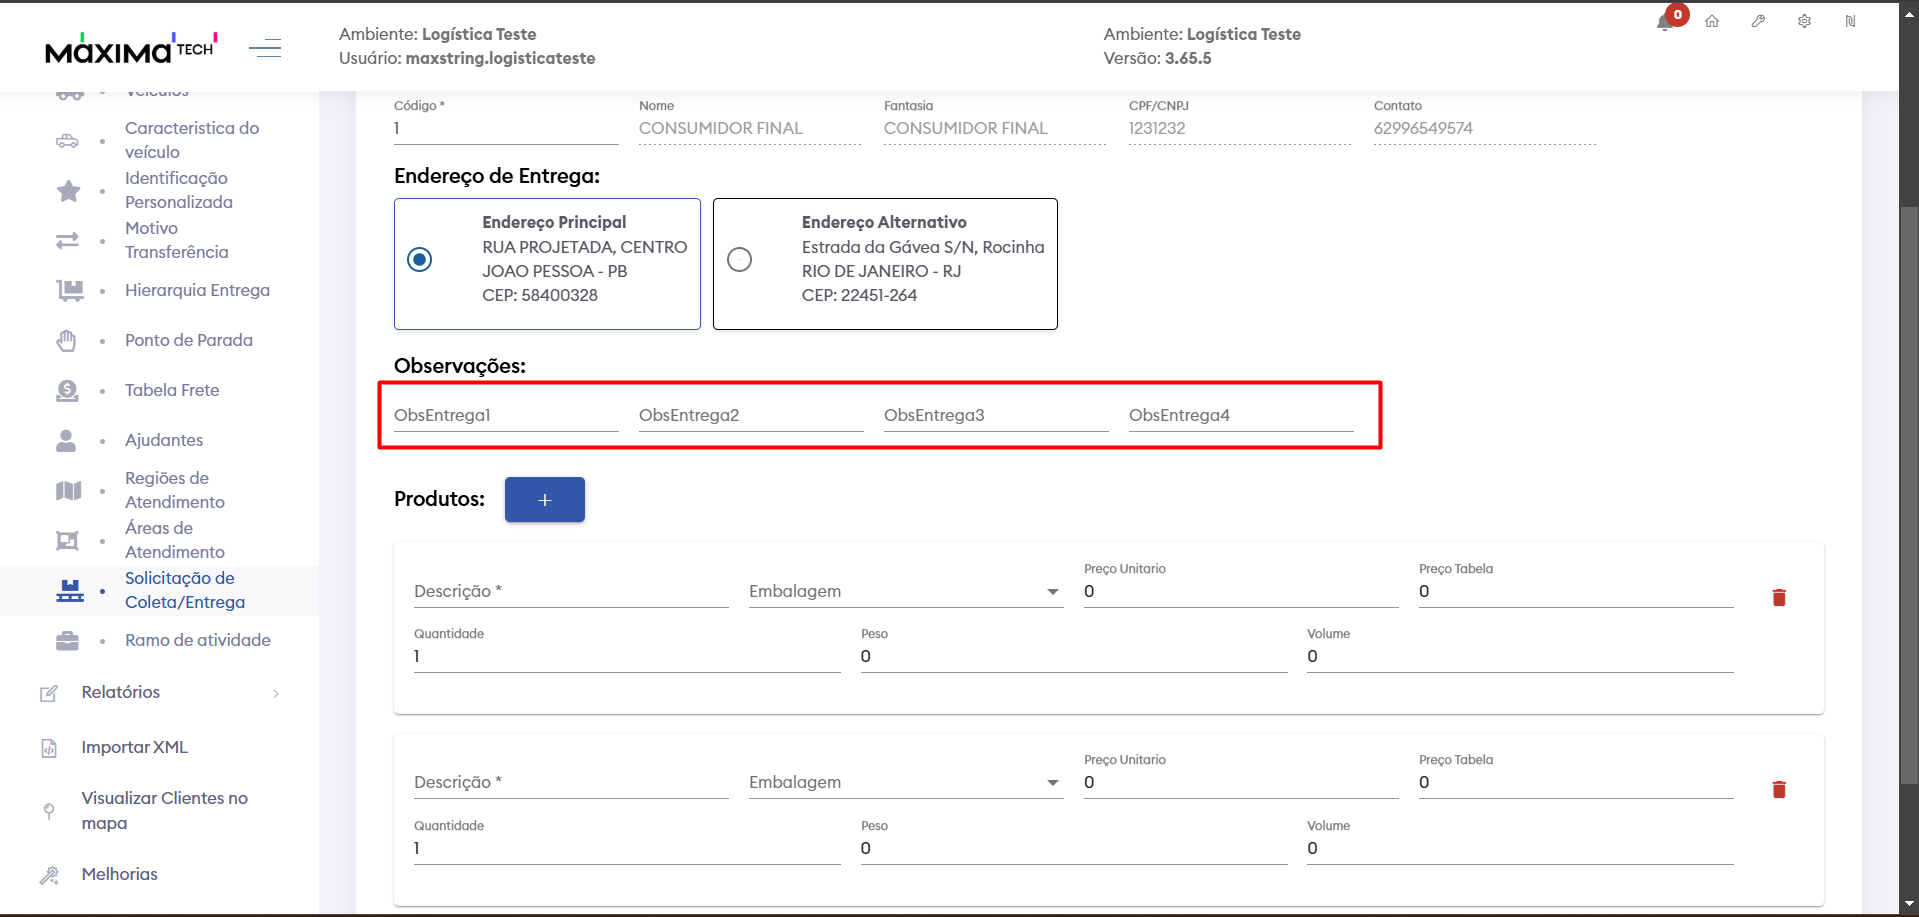Open Visualizar Clientes no mapa link
Image resolution: width=1919 pixels, height=917 pixels.
164,811
